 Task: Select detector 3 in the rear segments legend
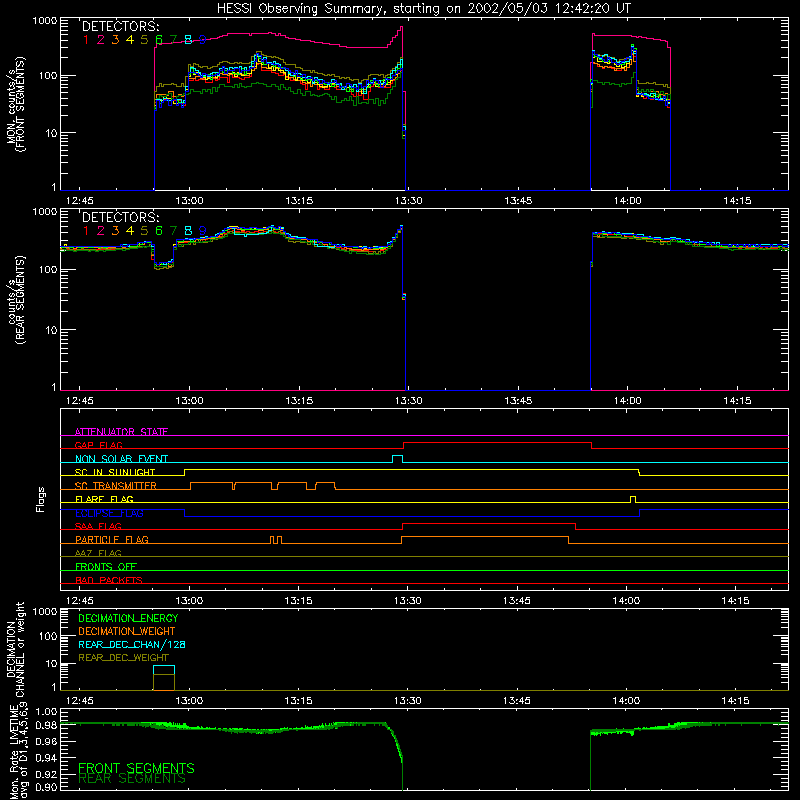point(115,231)
